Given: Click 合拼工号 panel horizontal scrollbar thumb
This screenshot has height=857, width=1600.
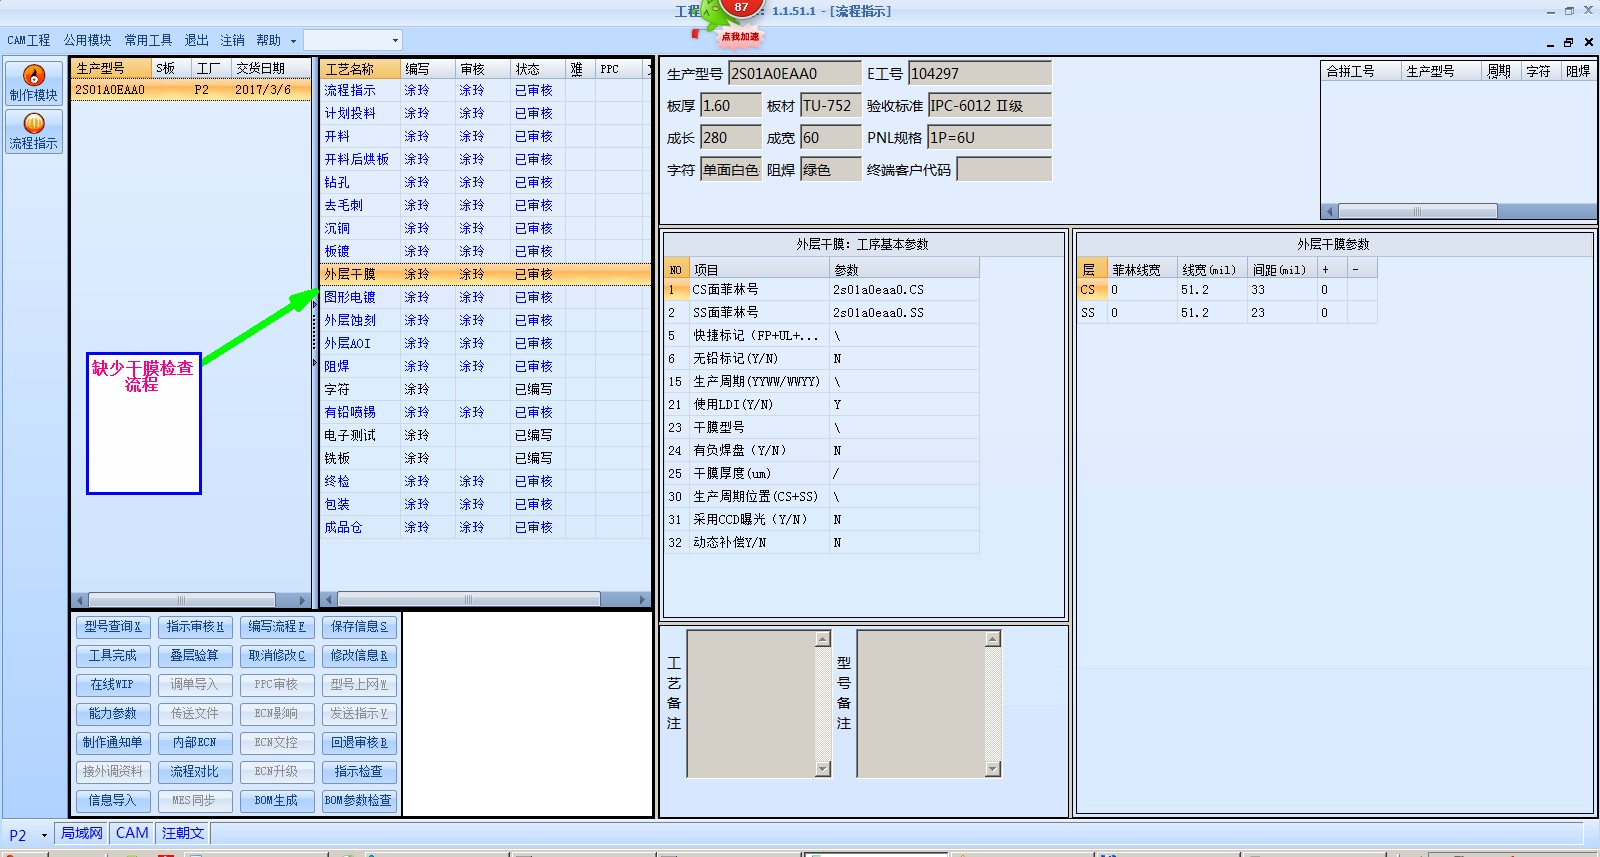Looking at the screenshot, I should click(x=1417, y=211).
